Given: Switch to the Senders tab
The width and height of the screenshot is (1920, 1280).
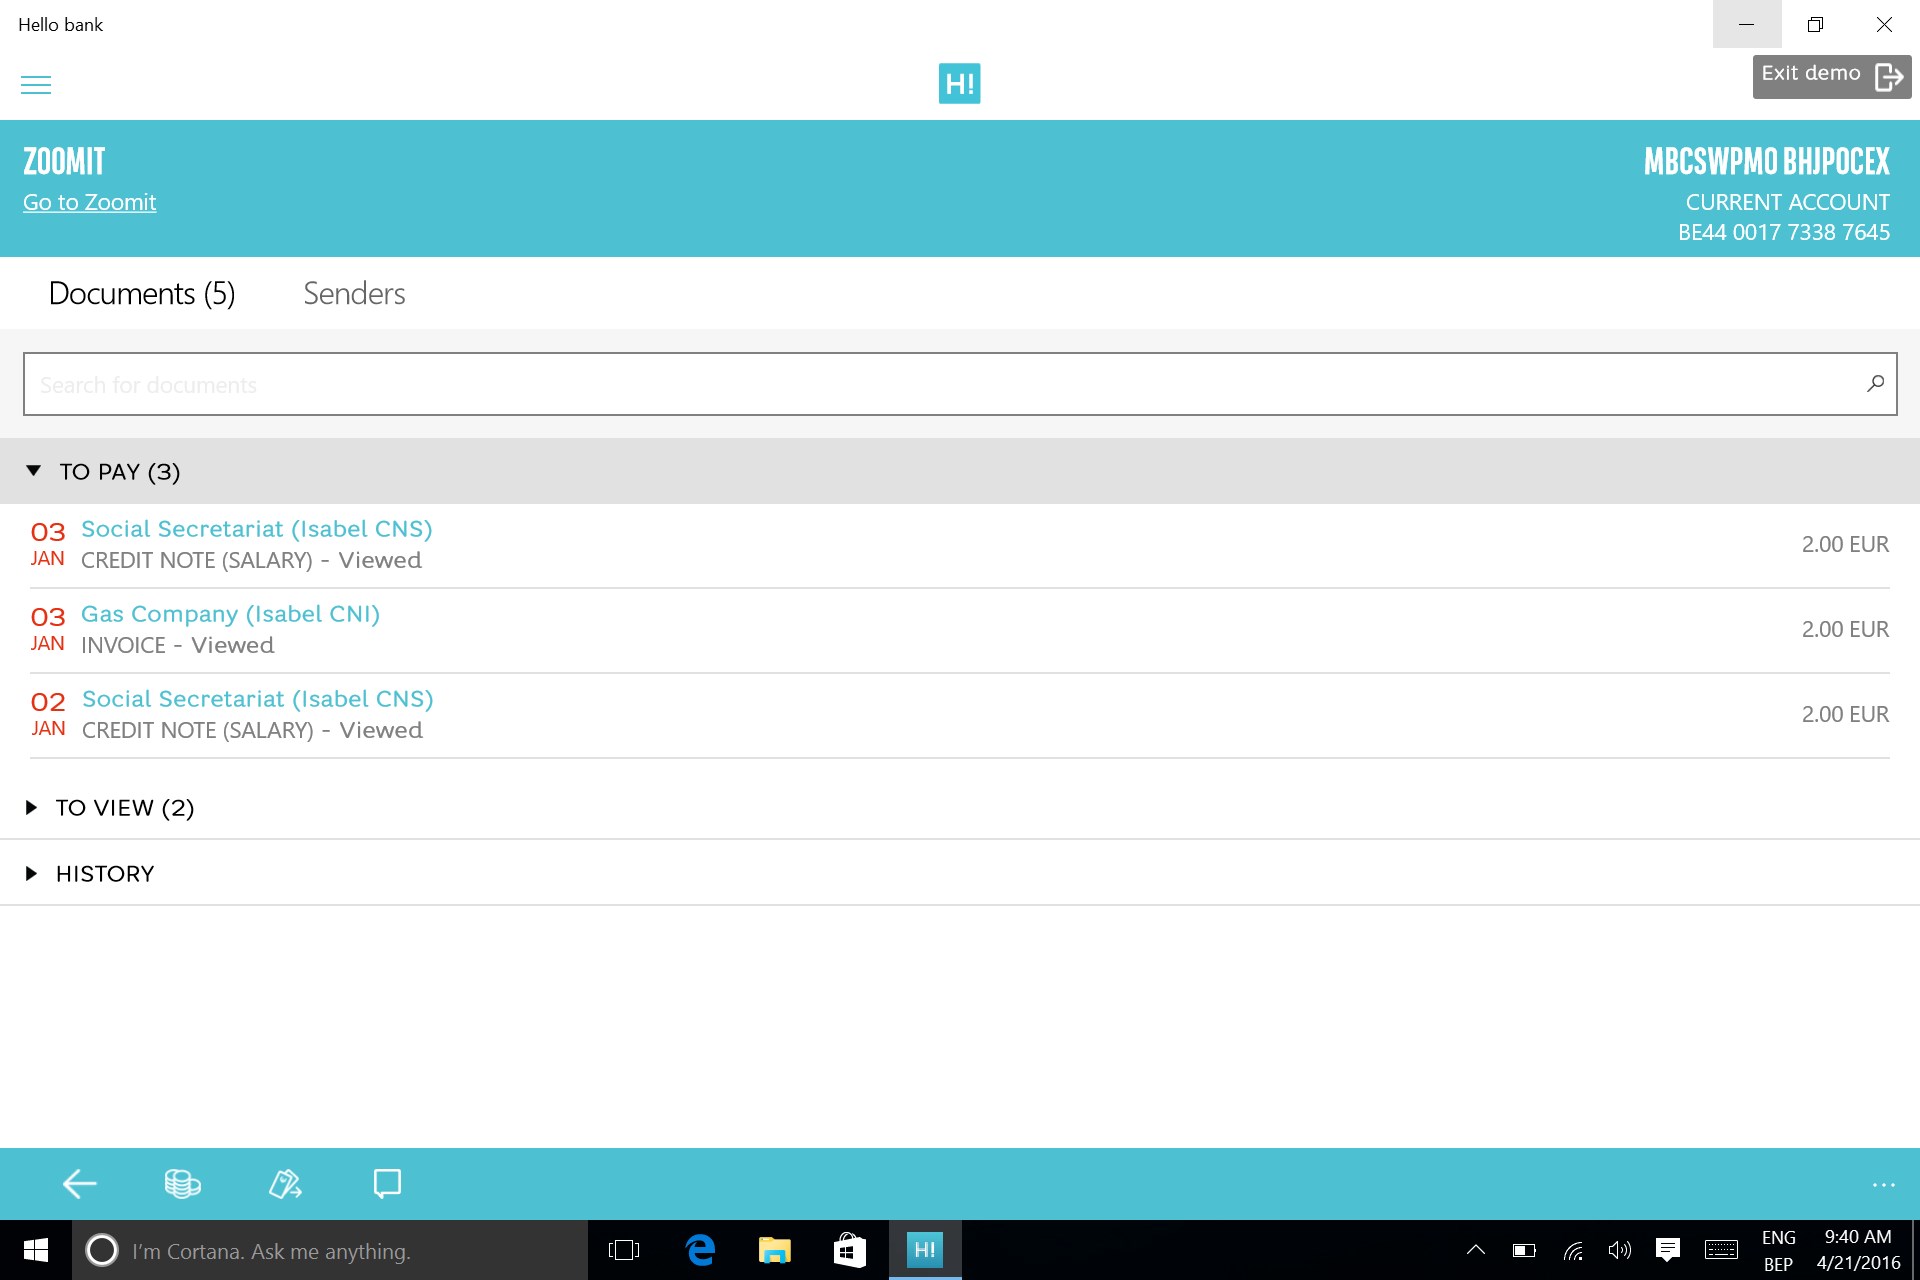Looking at the screenshot, I should [x=354, y=293].
